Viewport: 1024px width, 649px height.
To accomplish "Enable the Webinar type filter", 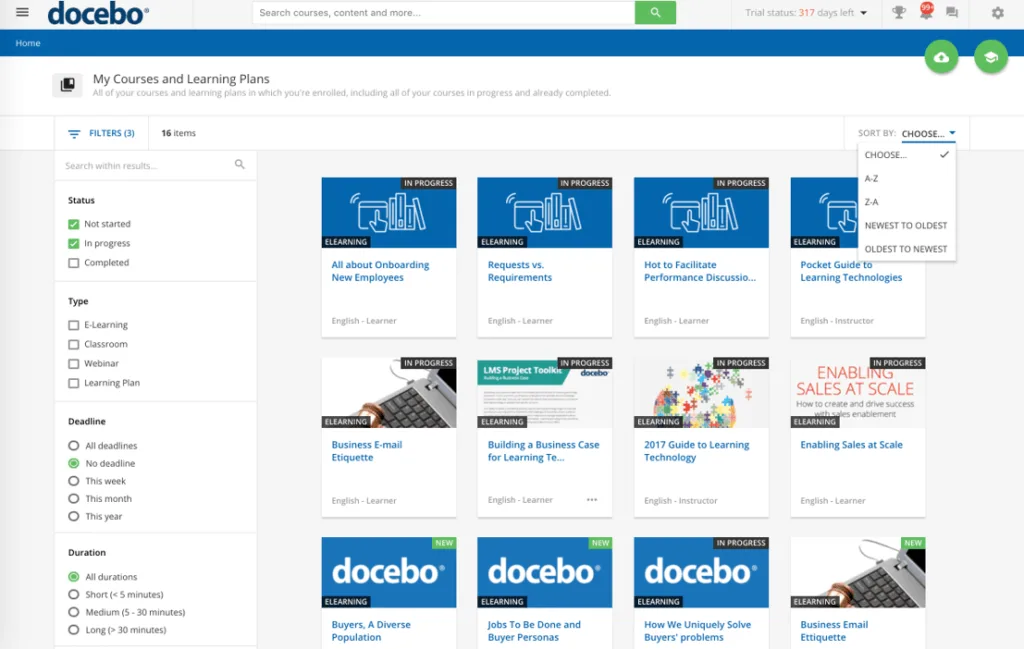I will tap(72, 363).
